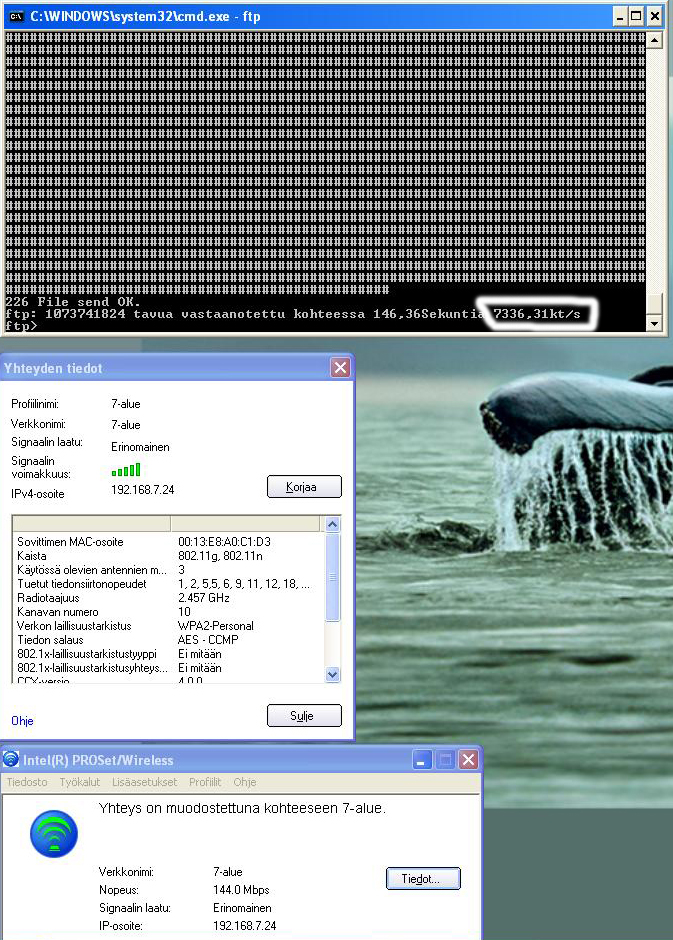Viewport: 673px width, 940px height.
Task: Click the signal strength bars indicator
Action: click(125, 469)
